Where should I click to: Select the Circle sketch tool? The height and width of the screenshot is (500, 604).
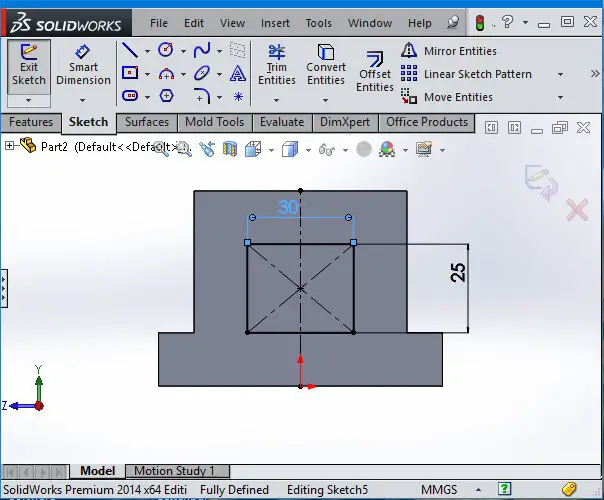point(166,50)
